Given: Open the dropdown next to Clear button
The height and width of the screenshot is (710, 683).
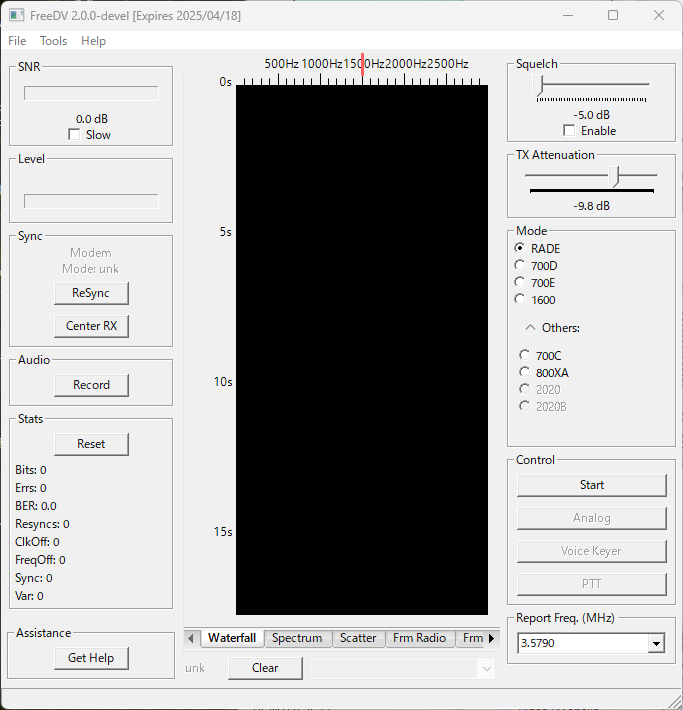Looking at the screenshot, I should point(486,668).
